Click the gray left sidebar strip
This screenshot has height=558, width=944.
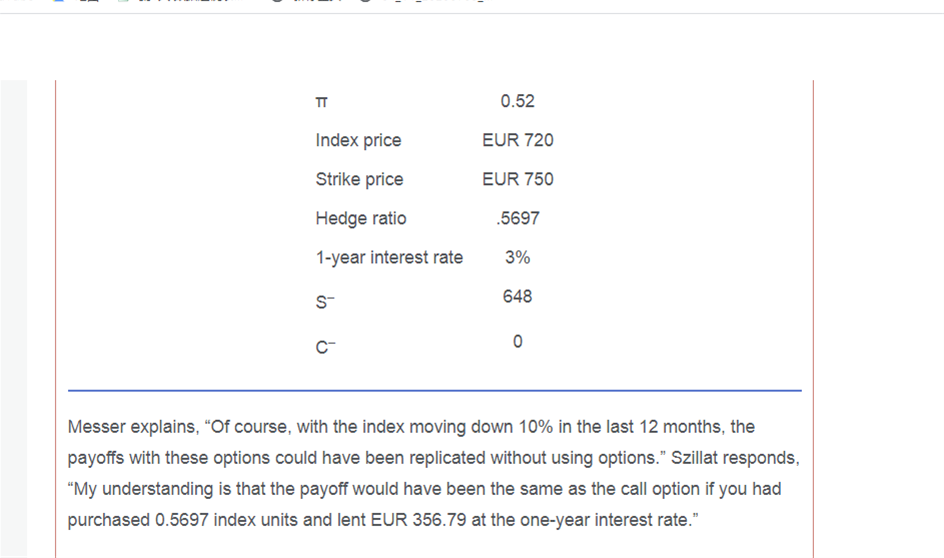(x=14, y=318)
